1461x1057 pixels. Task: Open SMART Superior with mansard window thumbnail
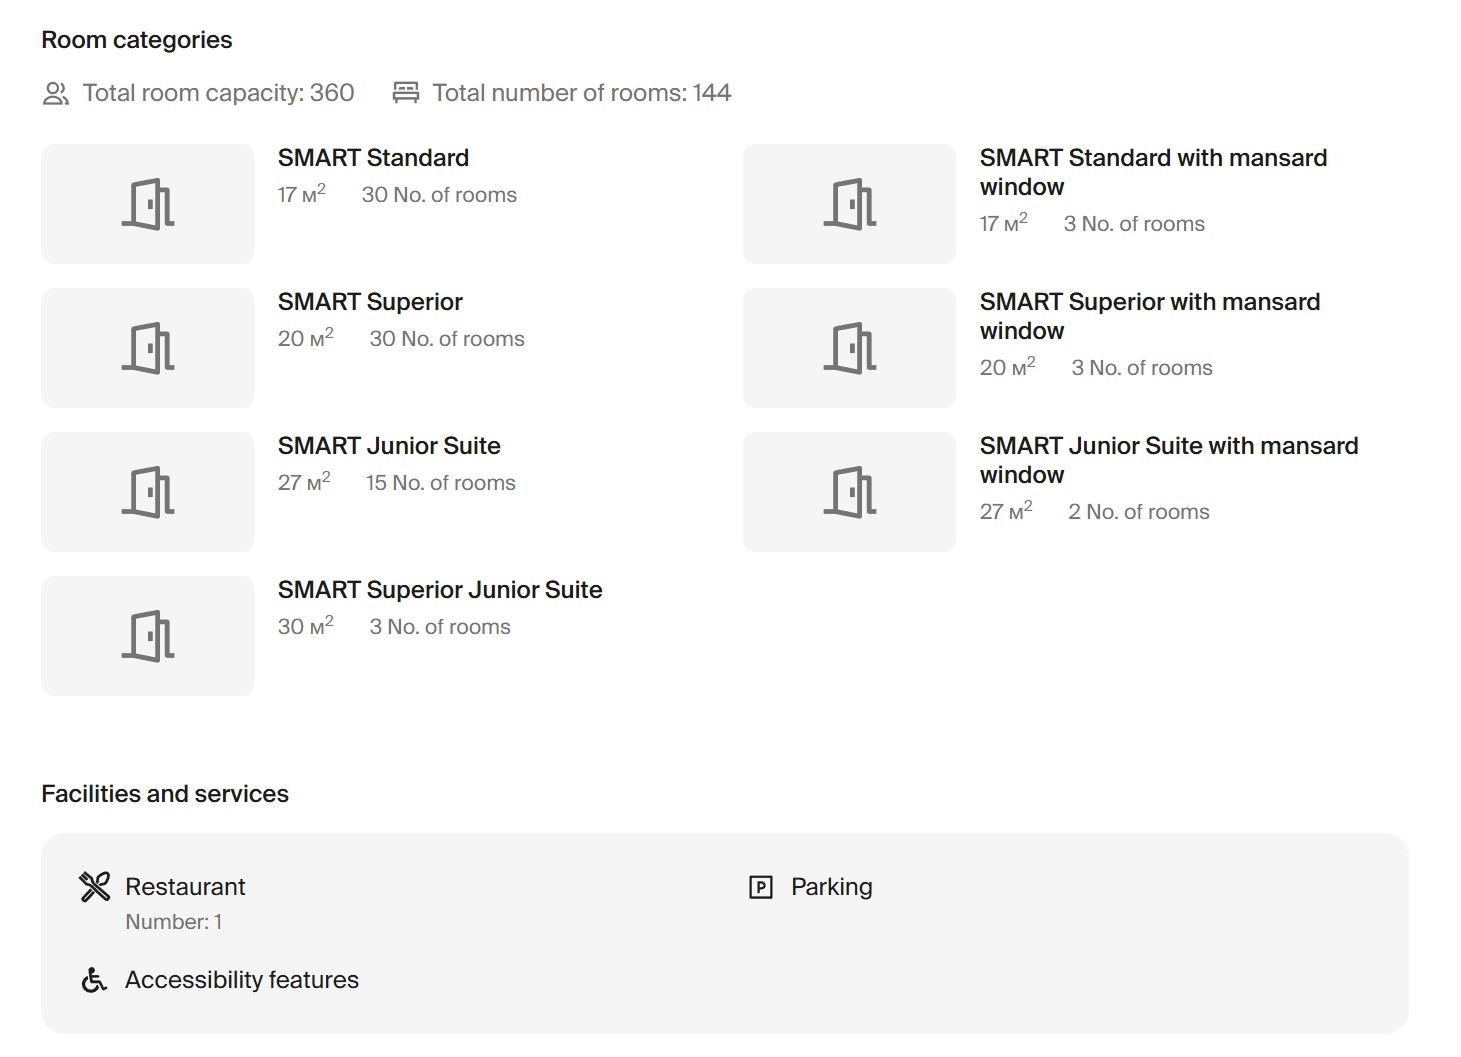point(849,348)
